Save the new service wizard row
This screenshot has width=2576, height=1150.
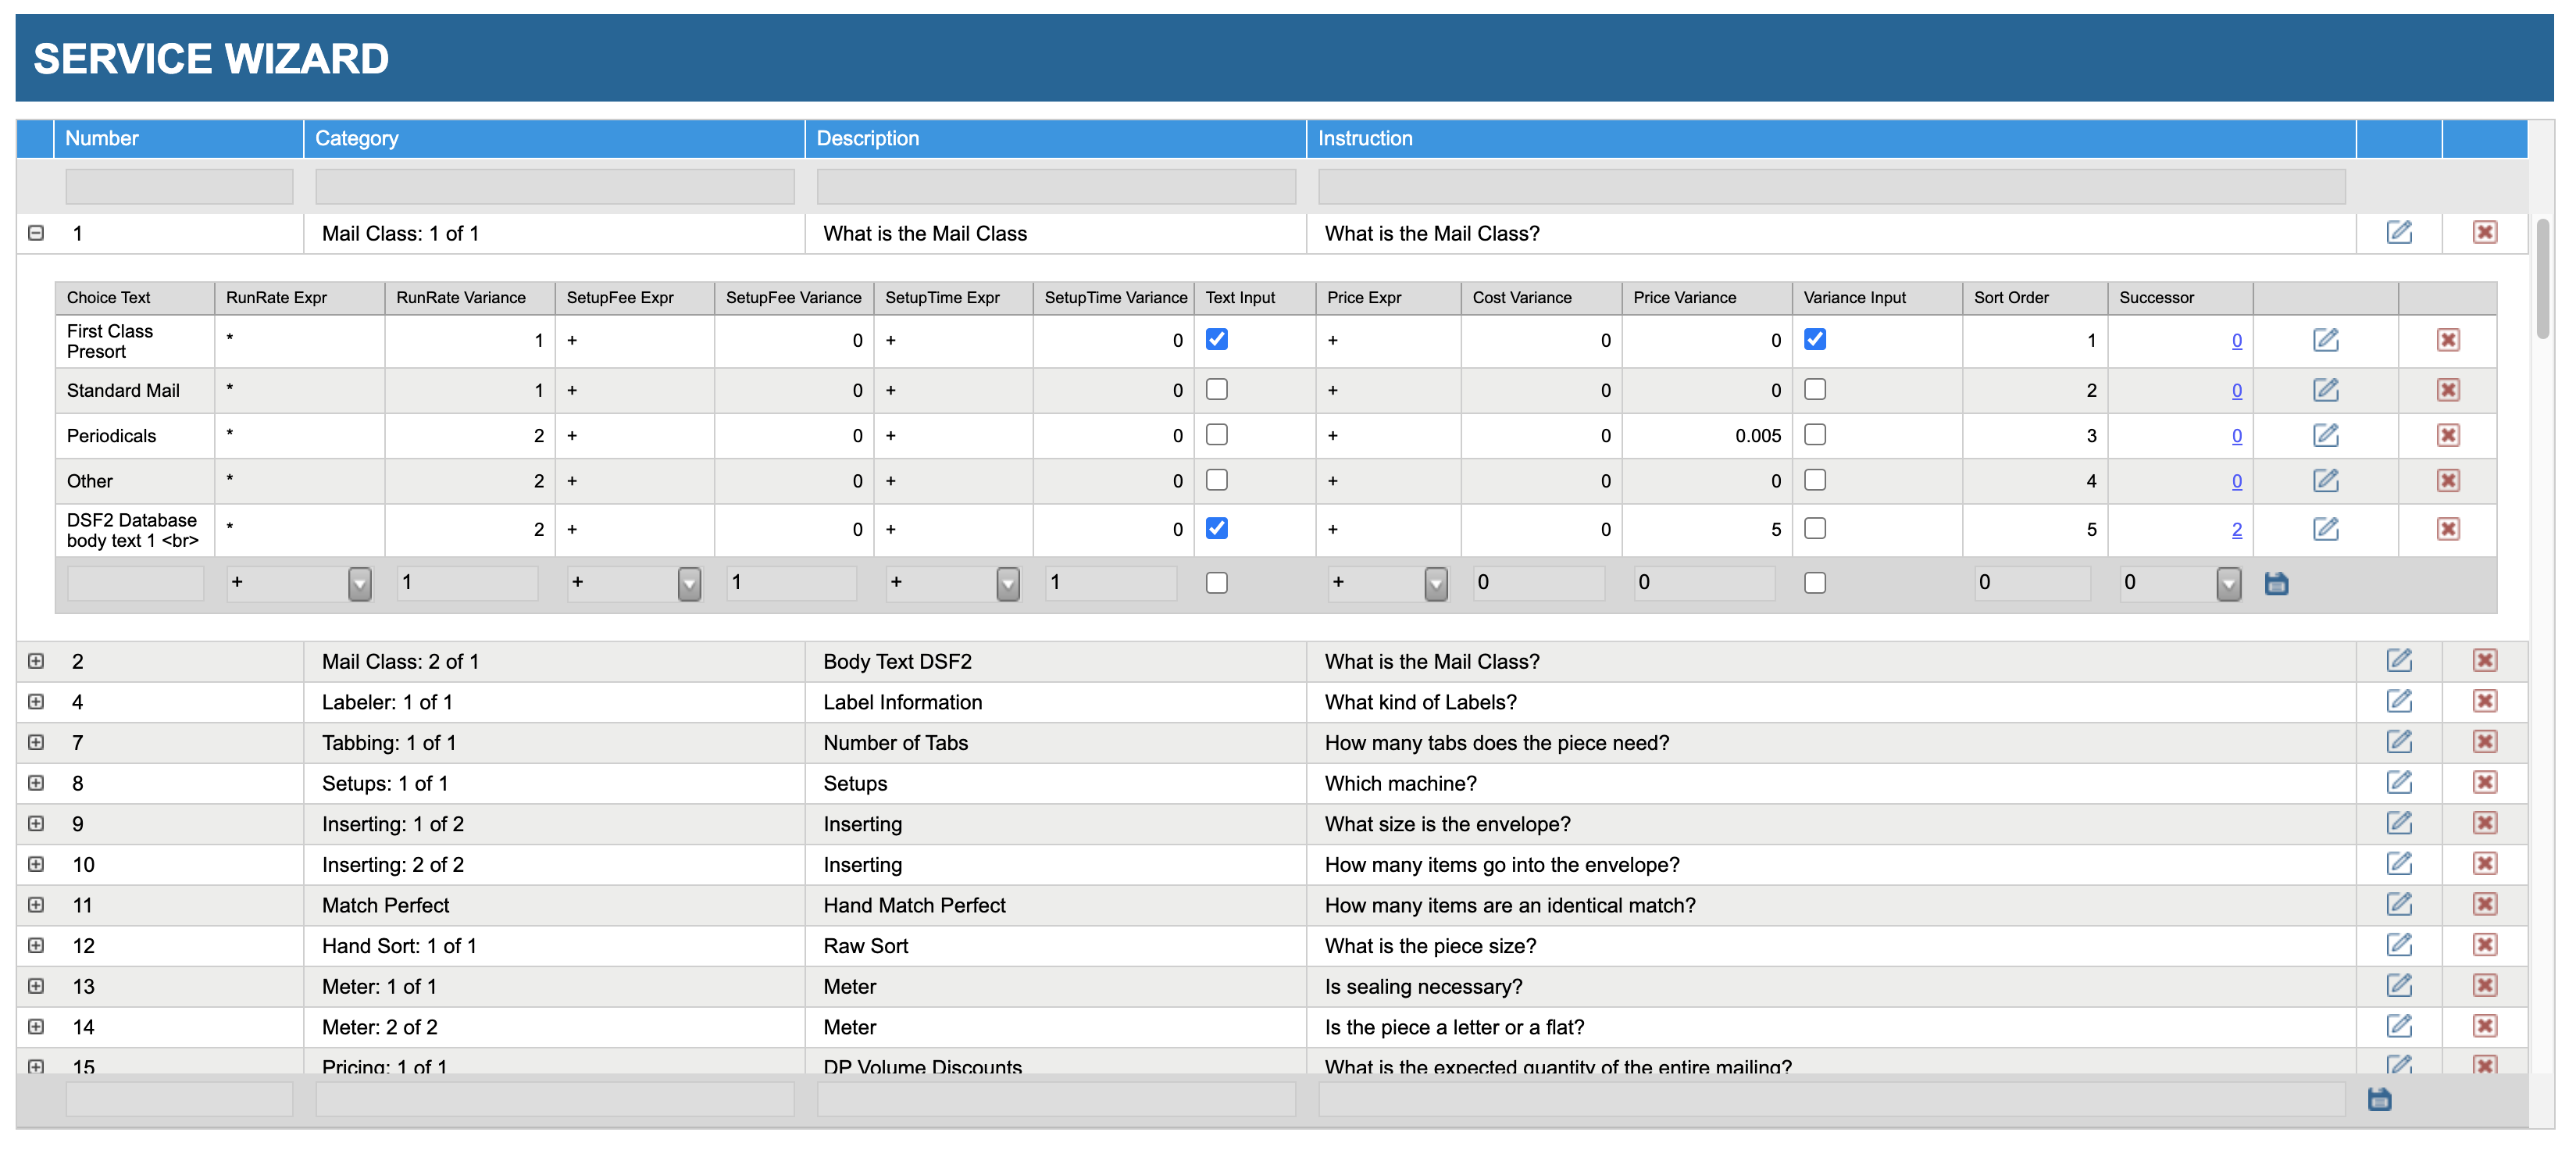tap(2380, 1100)
